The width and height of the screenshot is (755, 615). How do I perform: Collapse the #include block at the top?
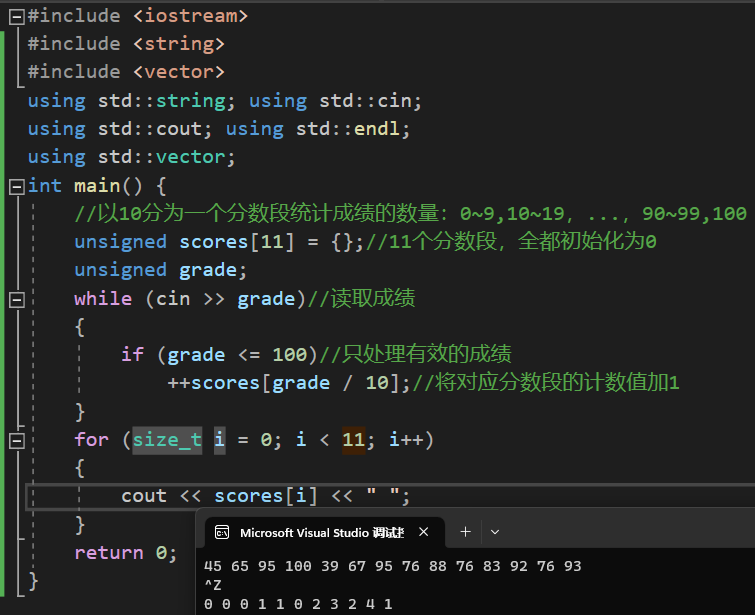tap(15, 16)
